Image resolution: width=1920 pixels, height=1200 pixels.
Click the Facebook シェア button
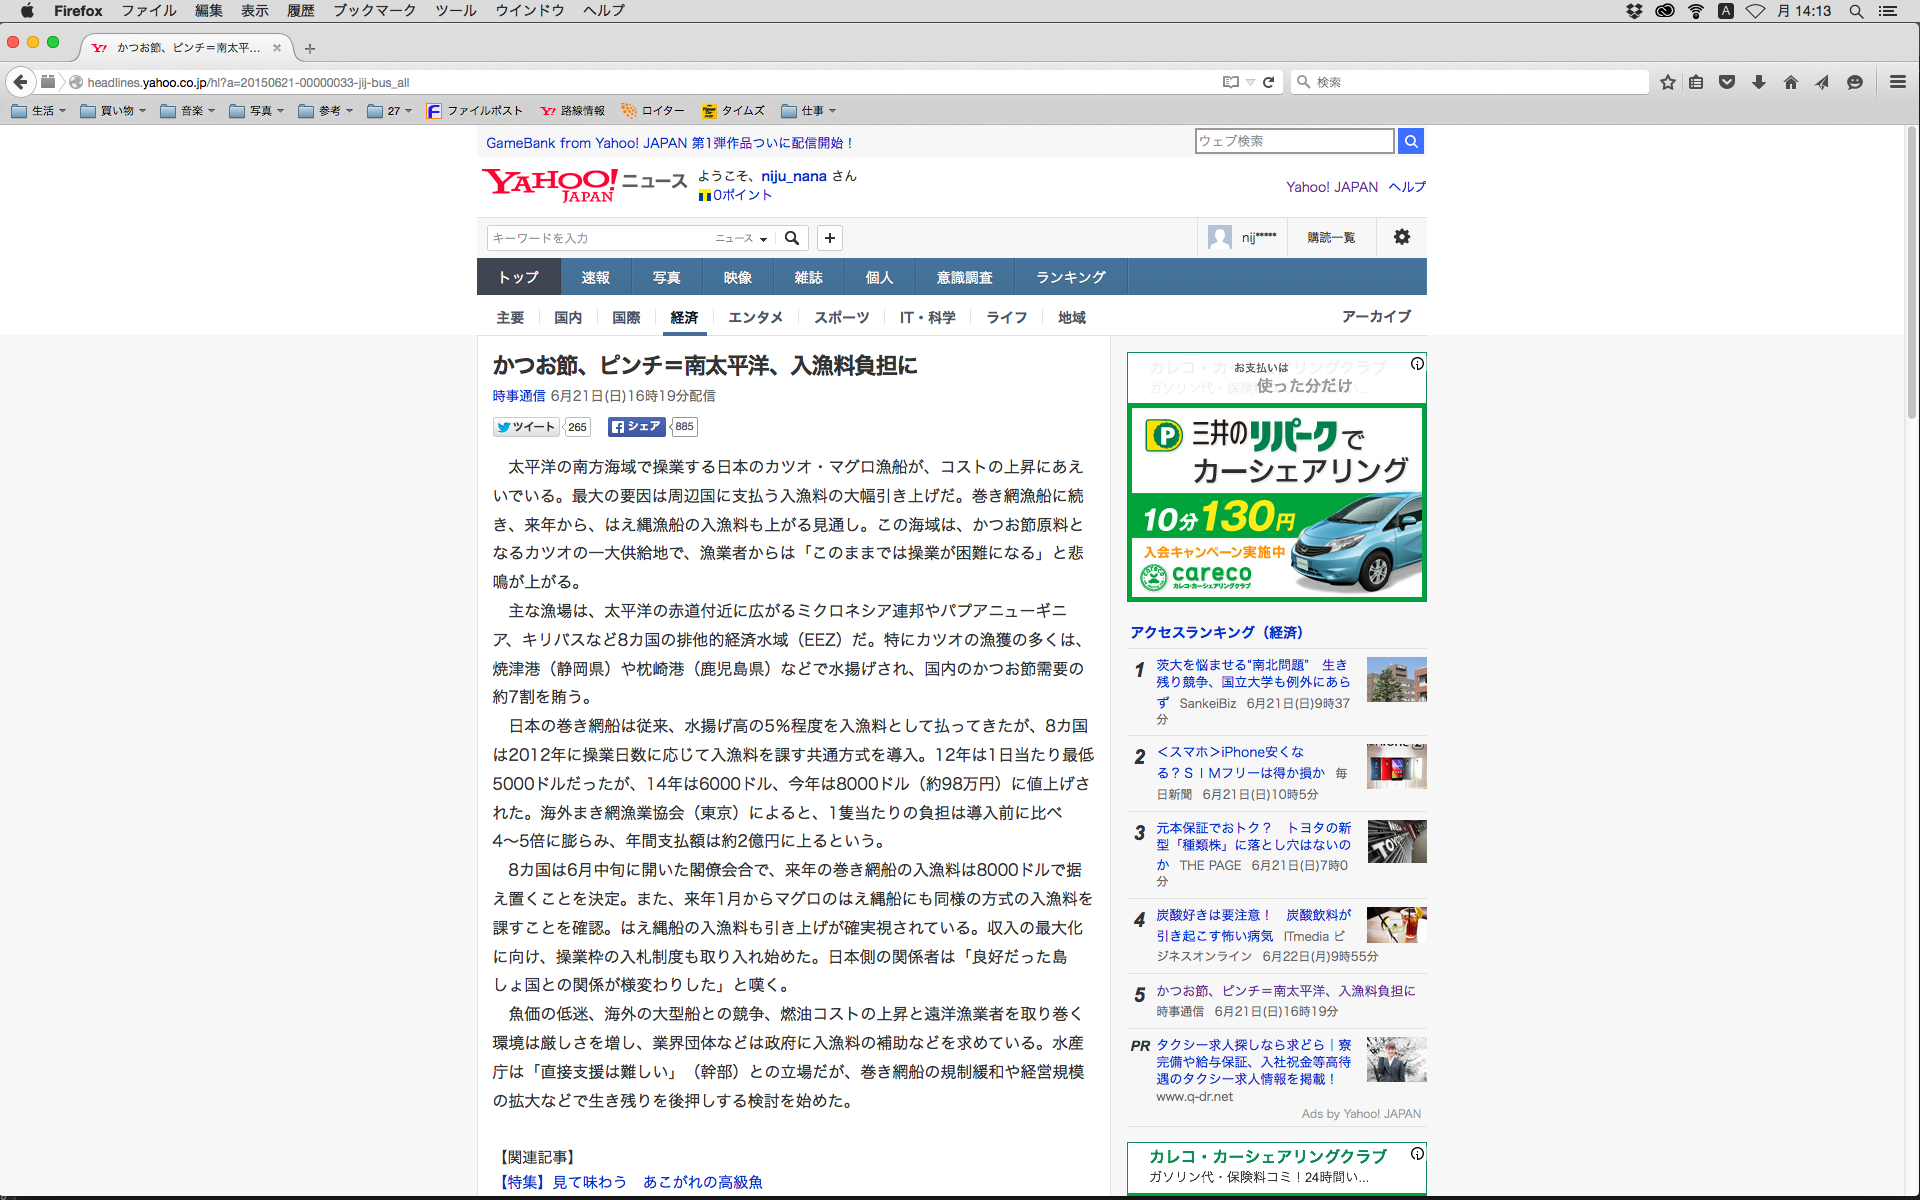[637, 427]
